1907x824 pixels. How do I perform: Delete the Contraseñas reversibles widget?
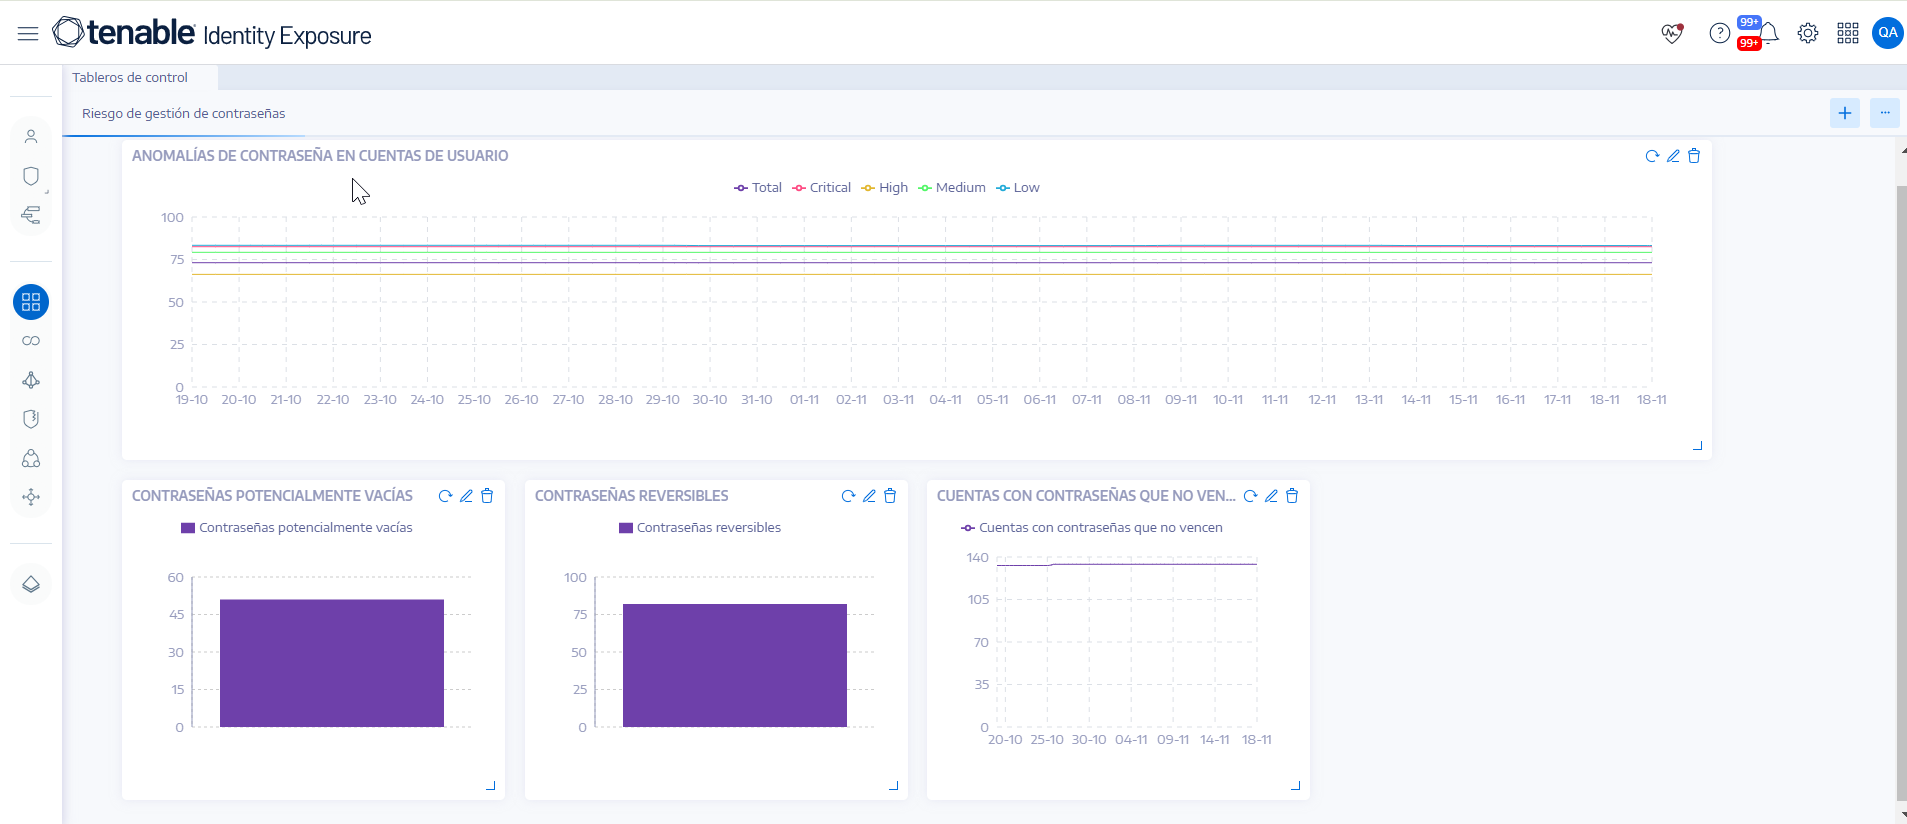890,496
